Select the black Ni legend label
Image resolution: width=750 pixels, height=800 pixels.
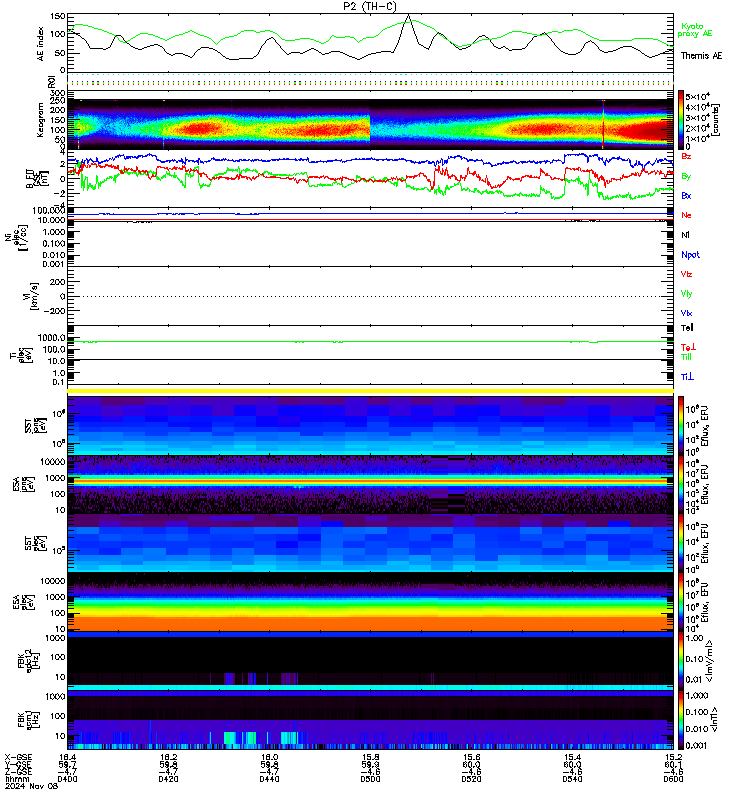click(x=685, y=235)
